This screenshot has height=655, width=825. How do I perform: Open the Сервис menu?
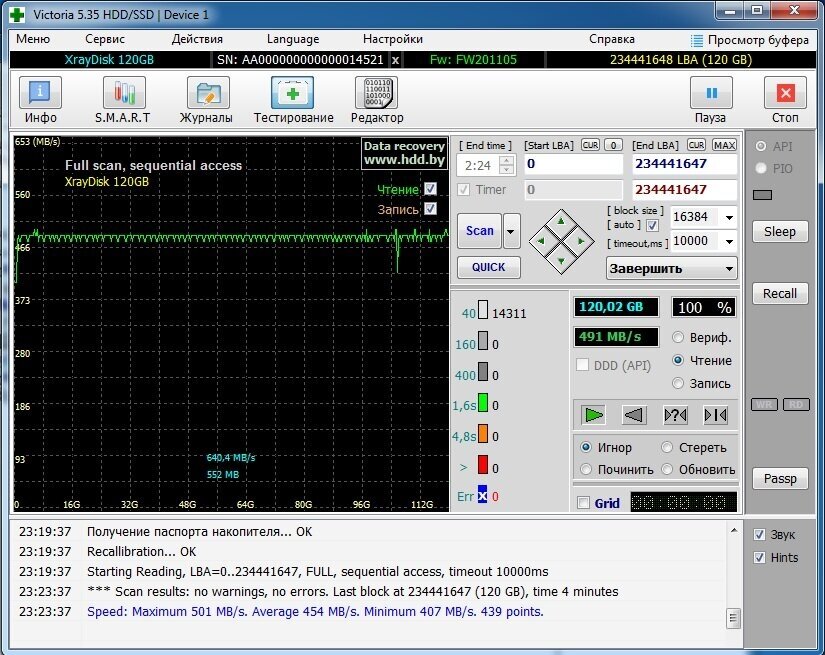[105, 39]
